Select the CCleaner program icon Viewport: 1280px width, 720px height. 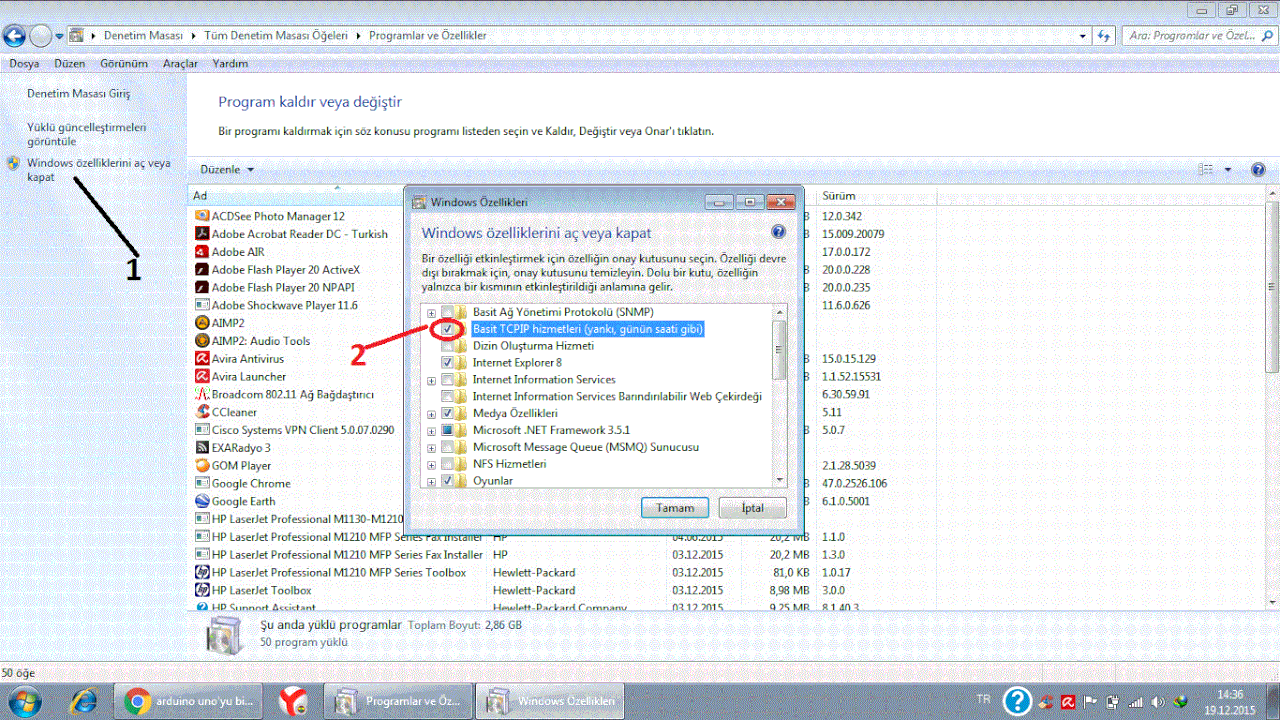tap(202, 412)
